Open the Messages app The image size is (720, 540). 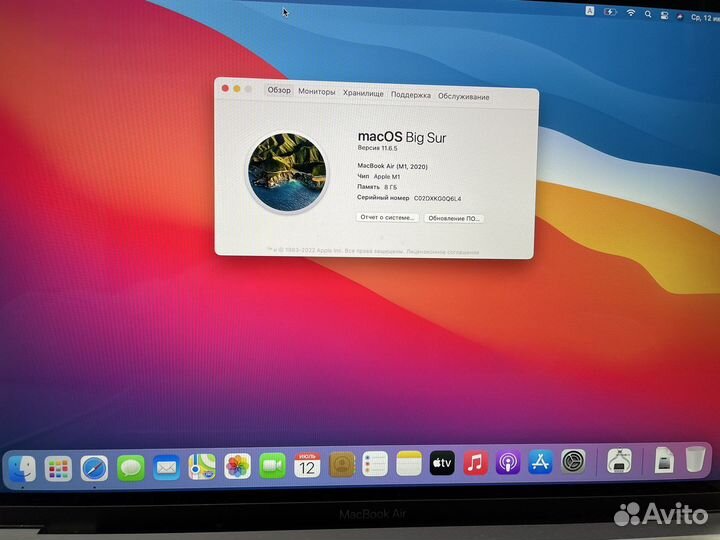130,468
